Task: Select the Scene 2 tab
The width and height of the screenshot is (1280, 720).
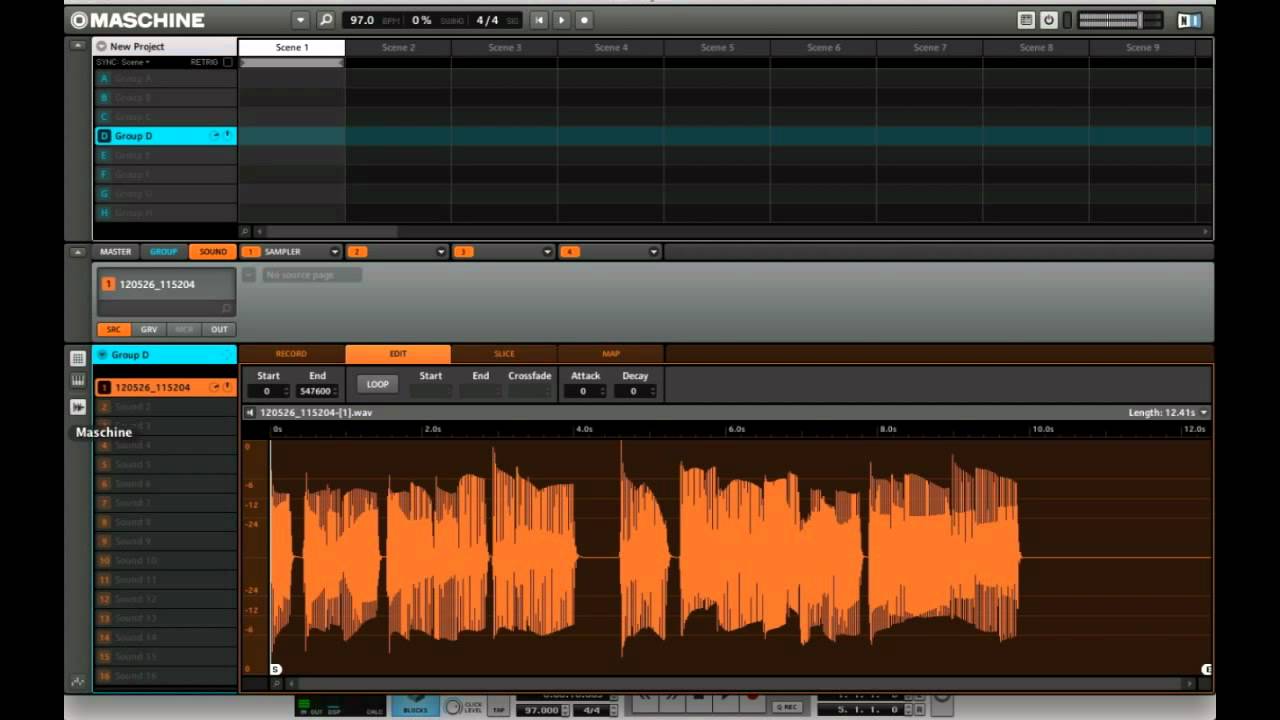Action: [398, 47]
